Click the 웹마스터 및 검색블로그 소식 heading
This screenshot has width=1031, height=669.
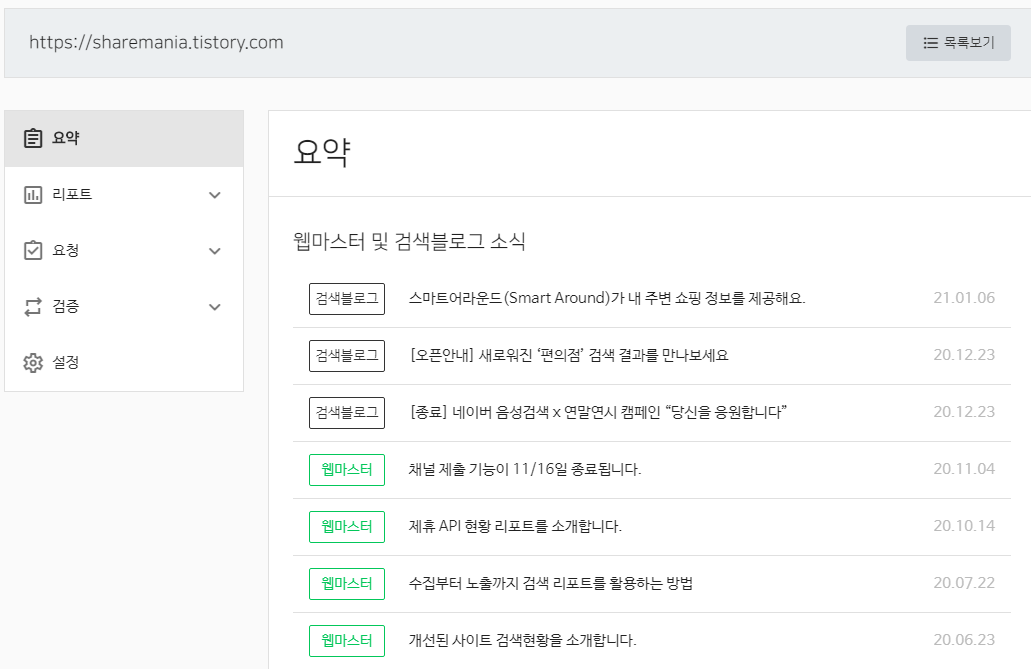pos(409,241)
